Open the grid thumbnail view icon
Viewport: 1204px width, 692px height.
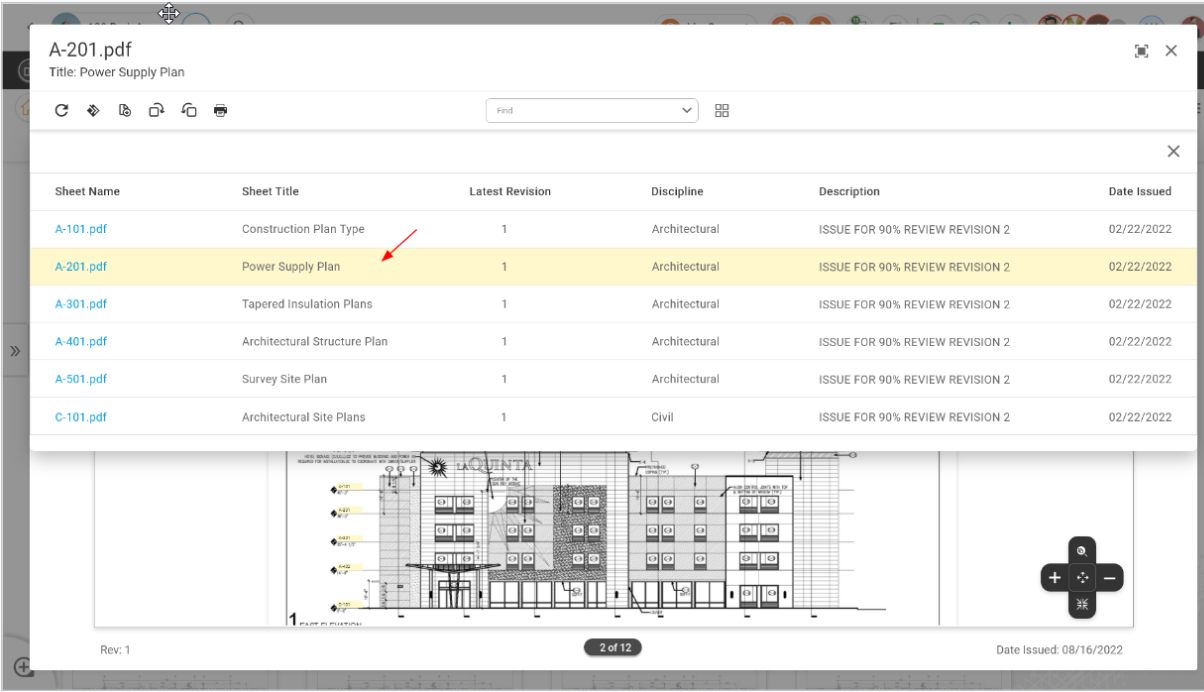722,110
